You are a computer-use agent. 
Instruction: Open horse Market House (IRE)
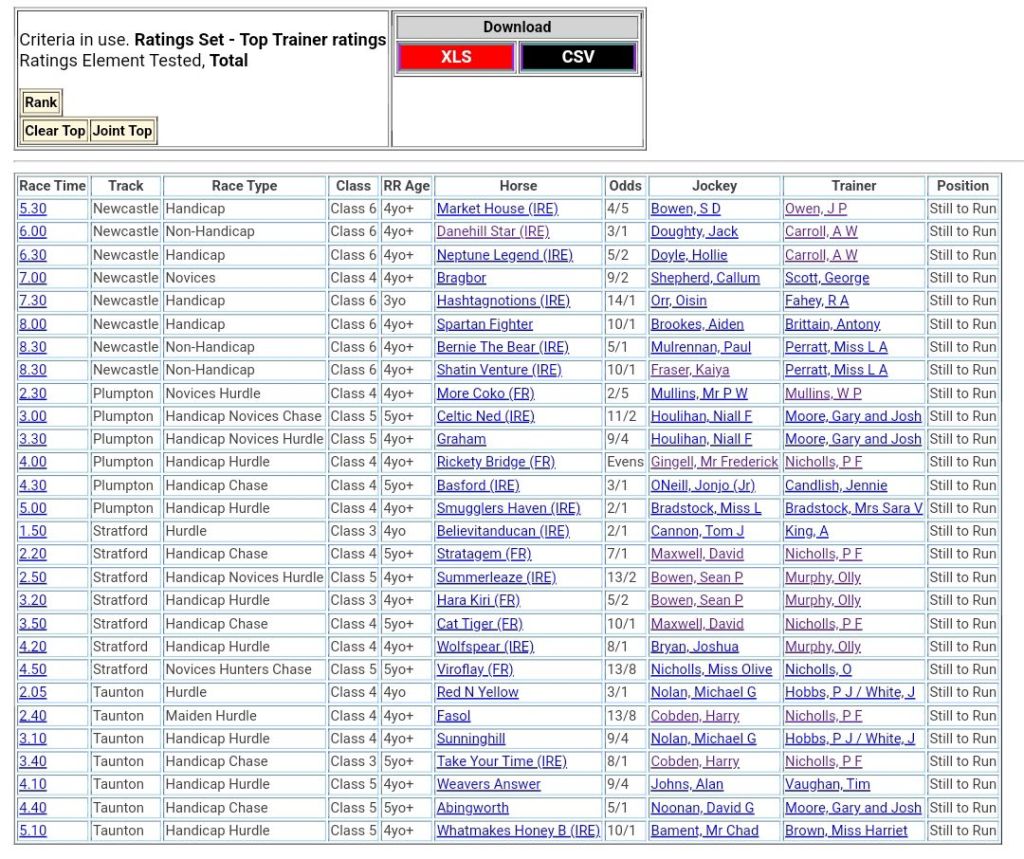(x=497, y=209)
